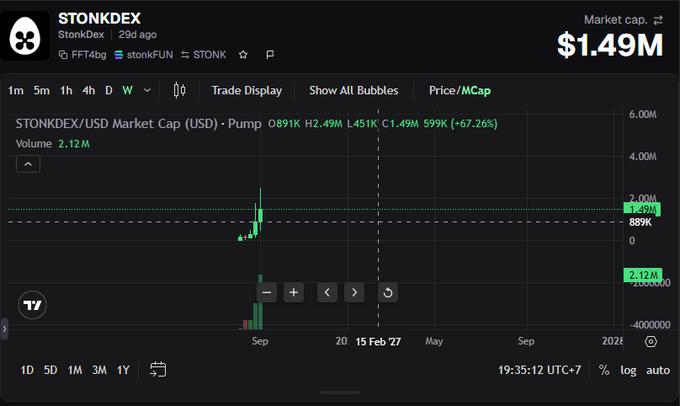Image resolution: width=680 pixels, height=406 pixels.
Task: Switch chart to MCap mode
Action: tap(476, 90)
